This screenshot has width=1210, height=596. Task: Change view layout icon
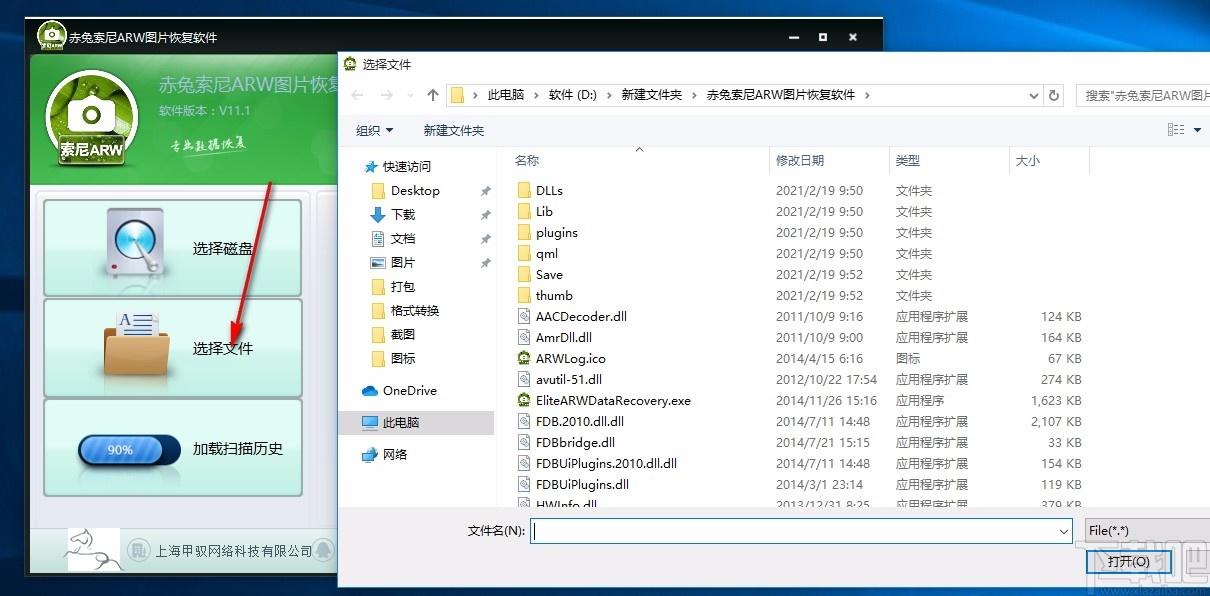(x=1175, y=130)
